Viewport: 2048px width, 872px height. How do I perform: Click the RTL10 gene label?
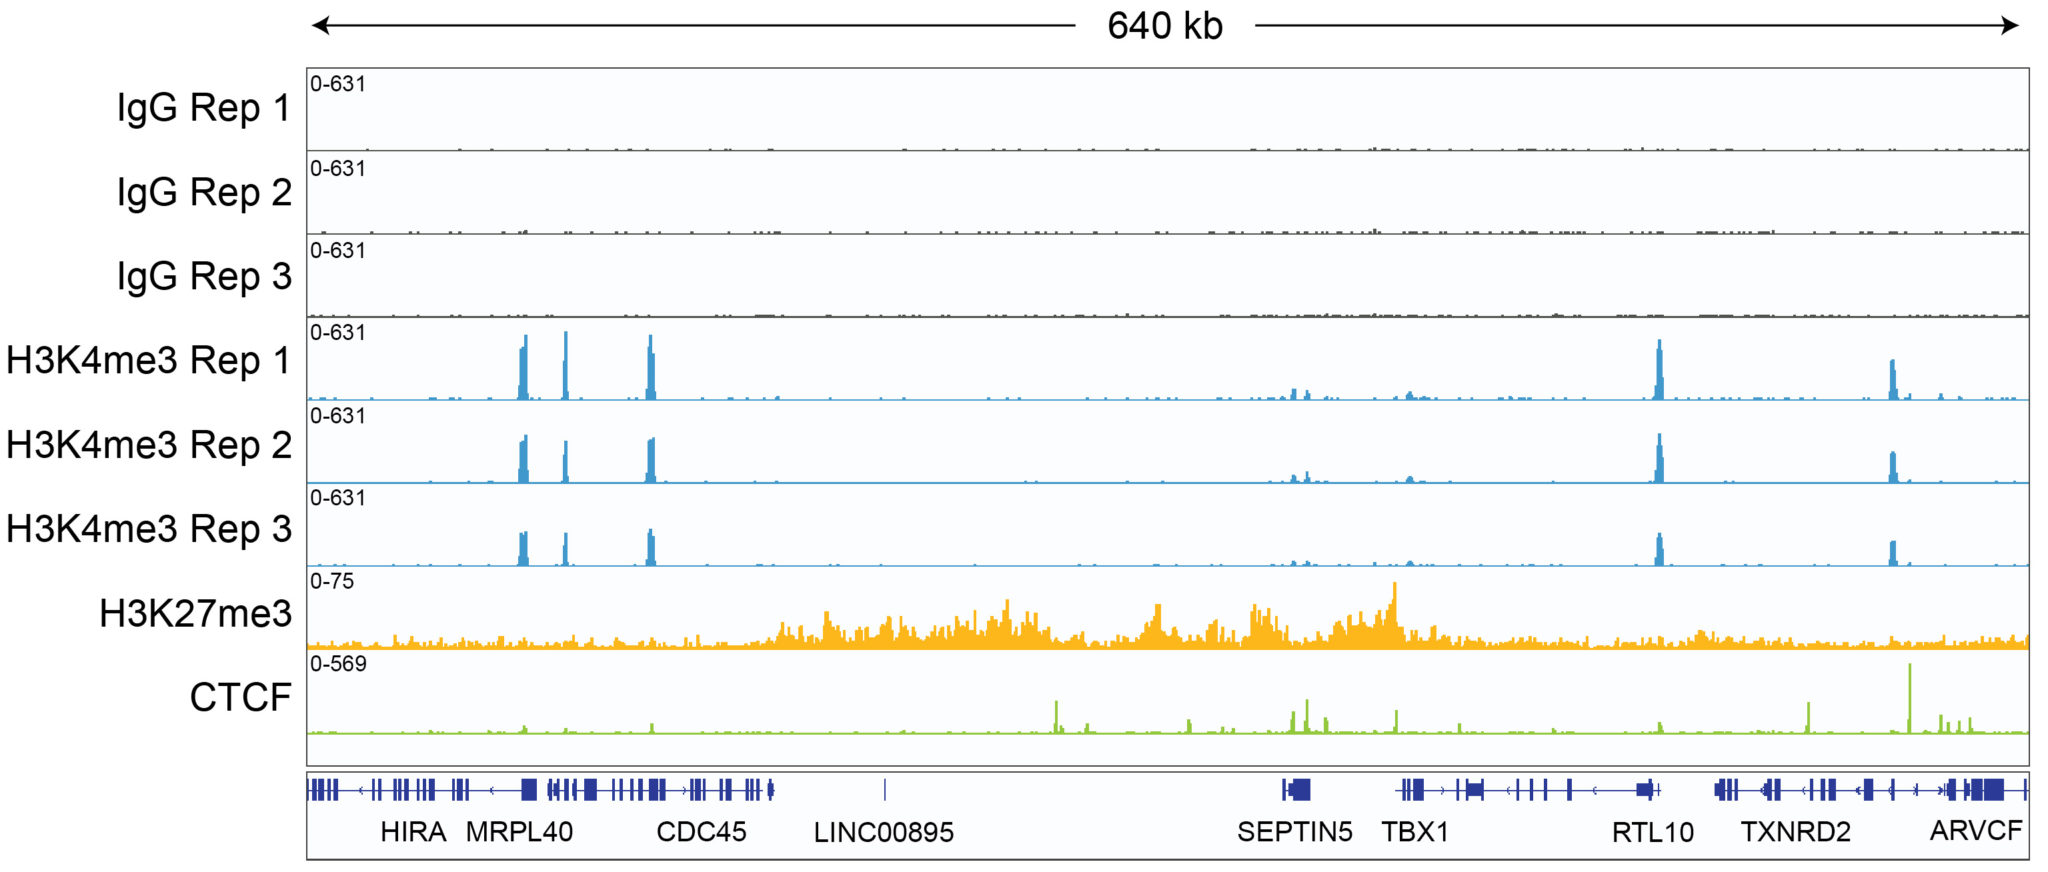pyautogui.click(x=1652, y=832)
